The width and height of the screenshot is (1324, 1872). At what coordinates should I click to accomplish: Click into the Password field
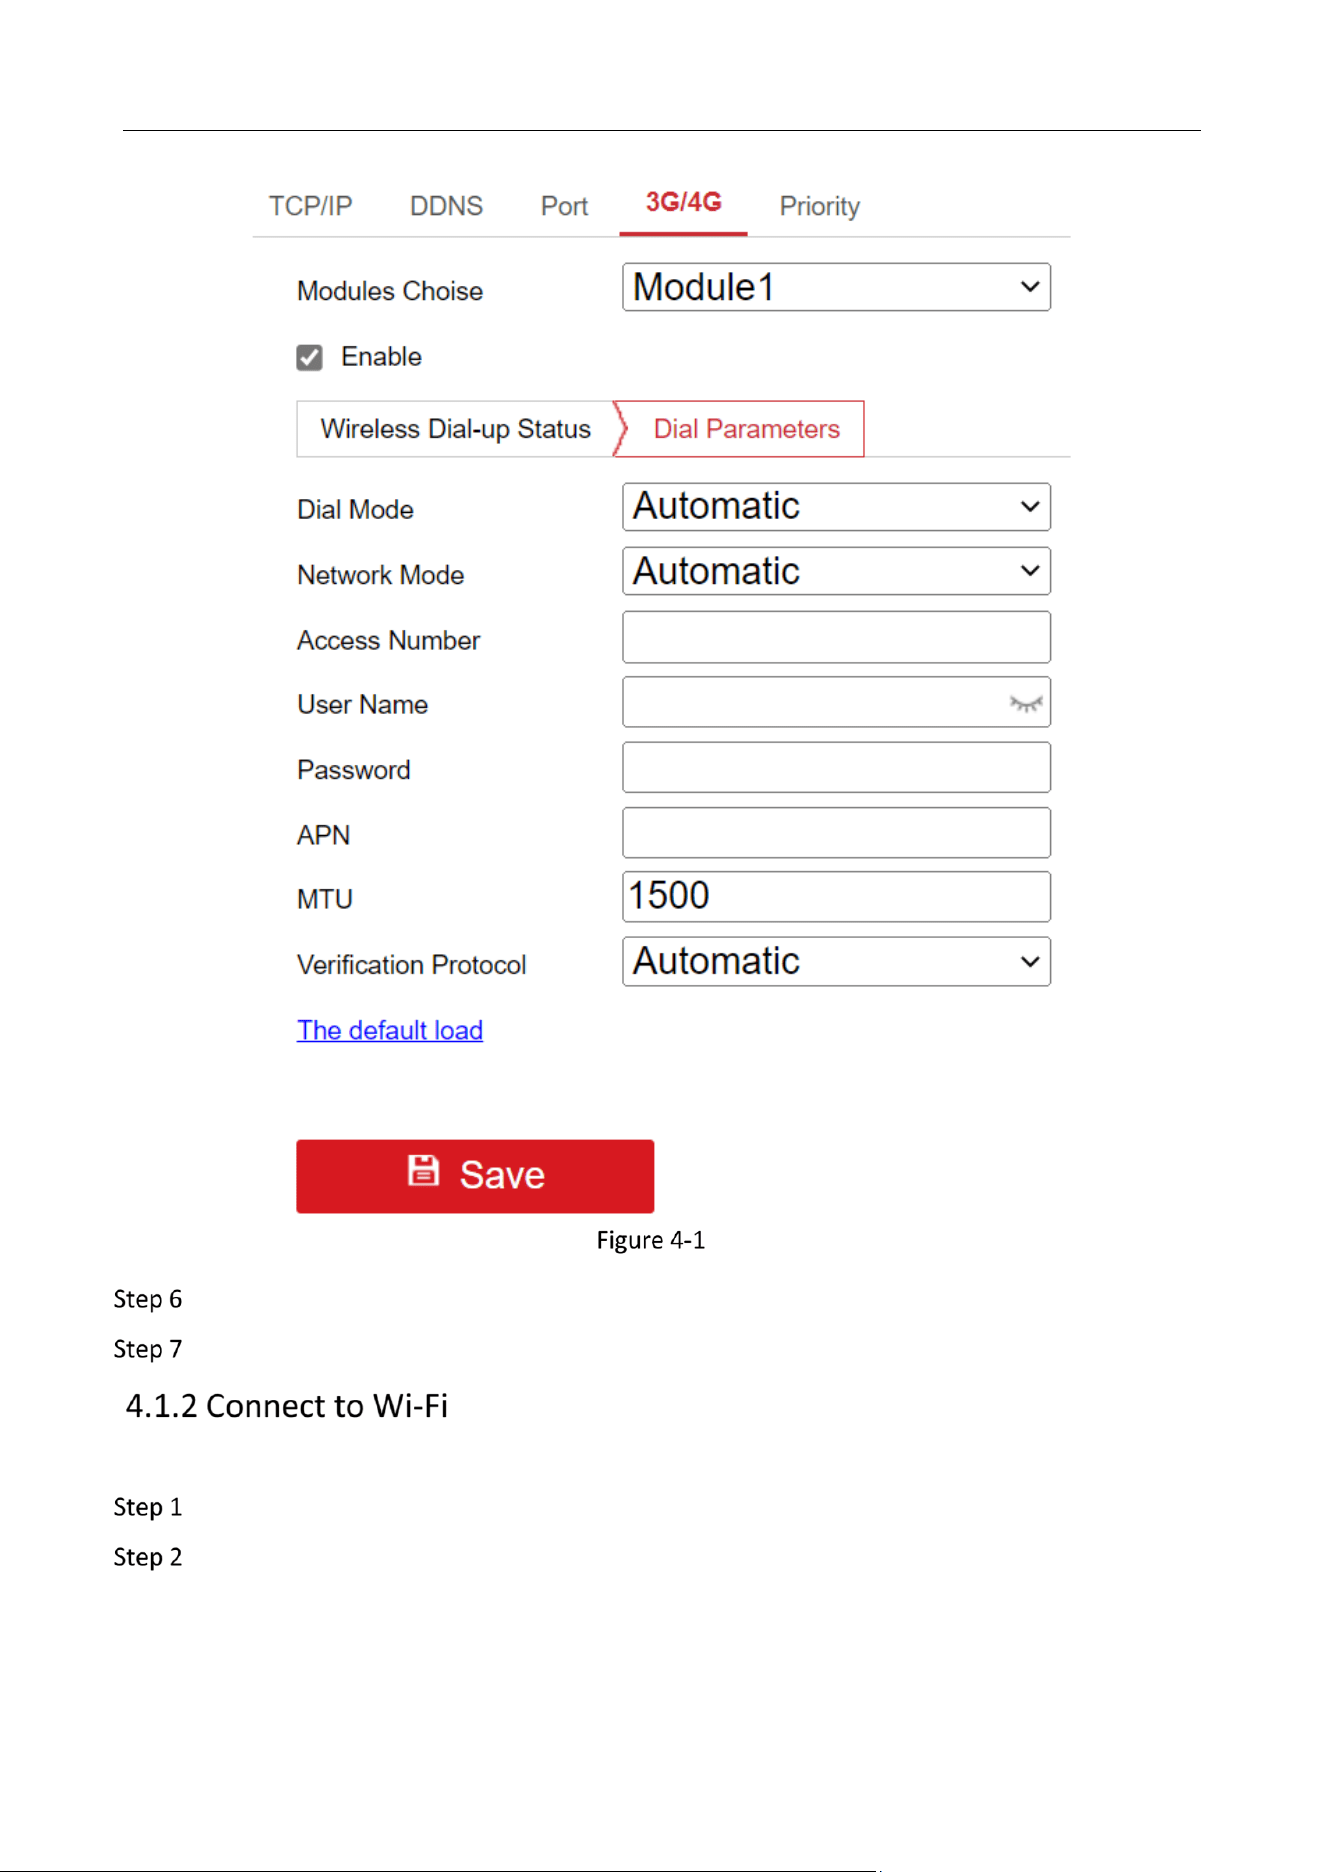pos(836,767)
